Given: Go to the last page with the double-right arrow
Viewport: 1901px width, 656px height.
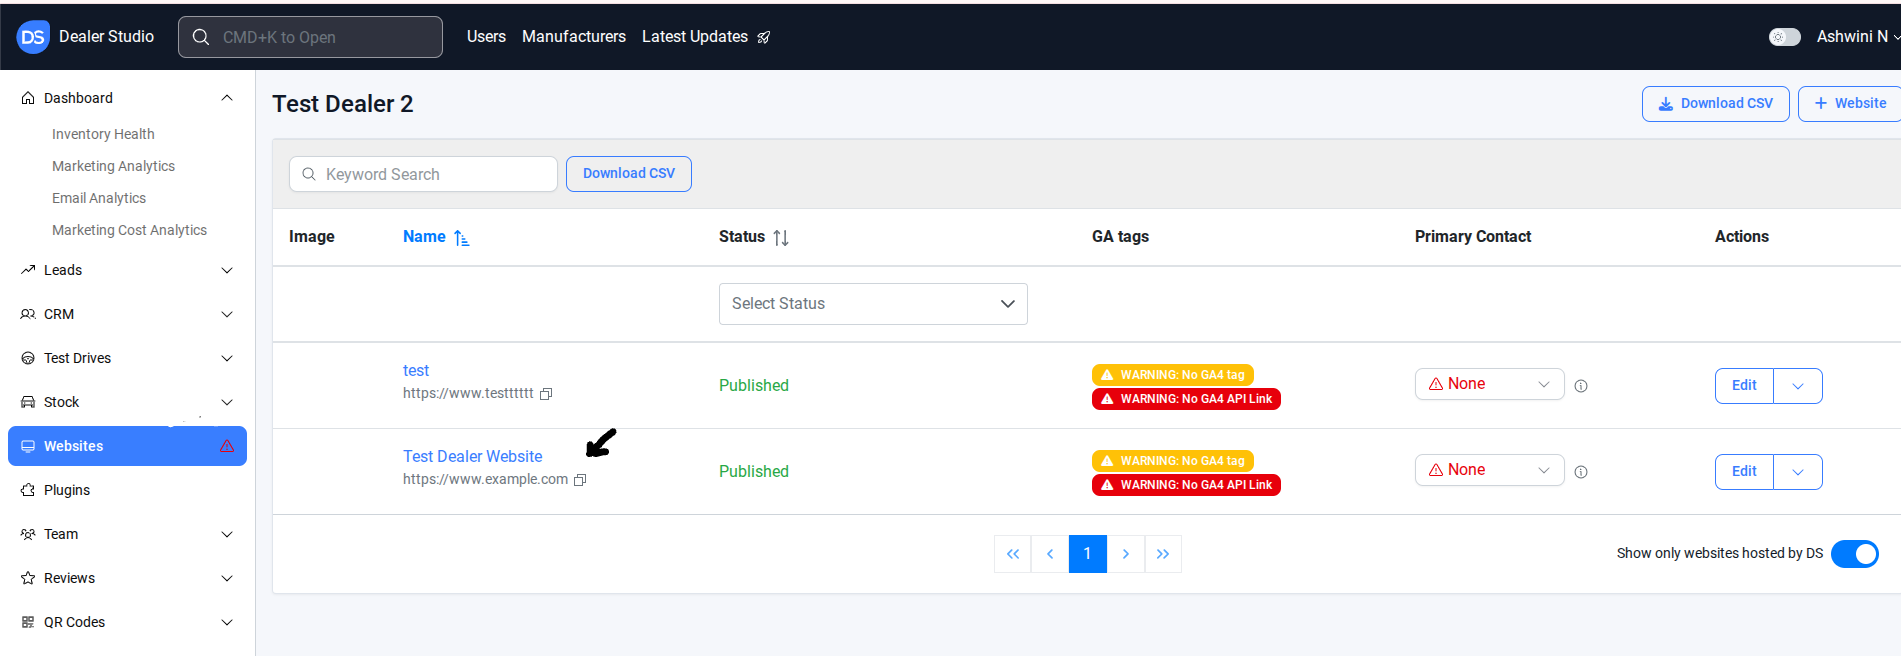Looking at the screenshot, I should (1163, 554).
